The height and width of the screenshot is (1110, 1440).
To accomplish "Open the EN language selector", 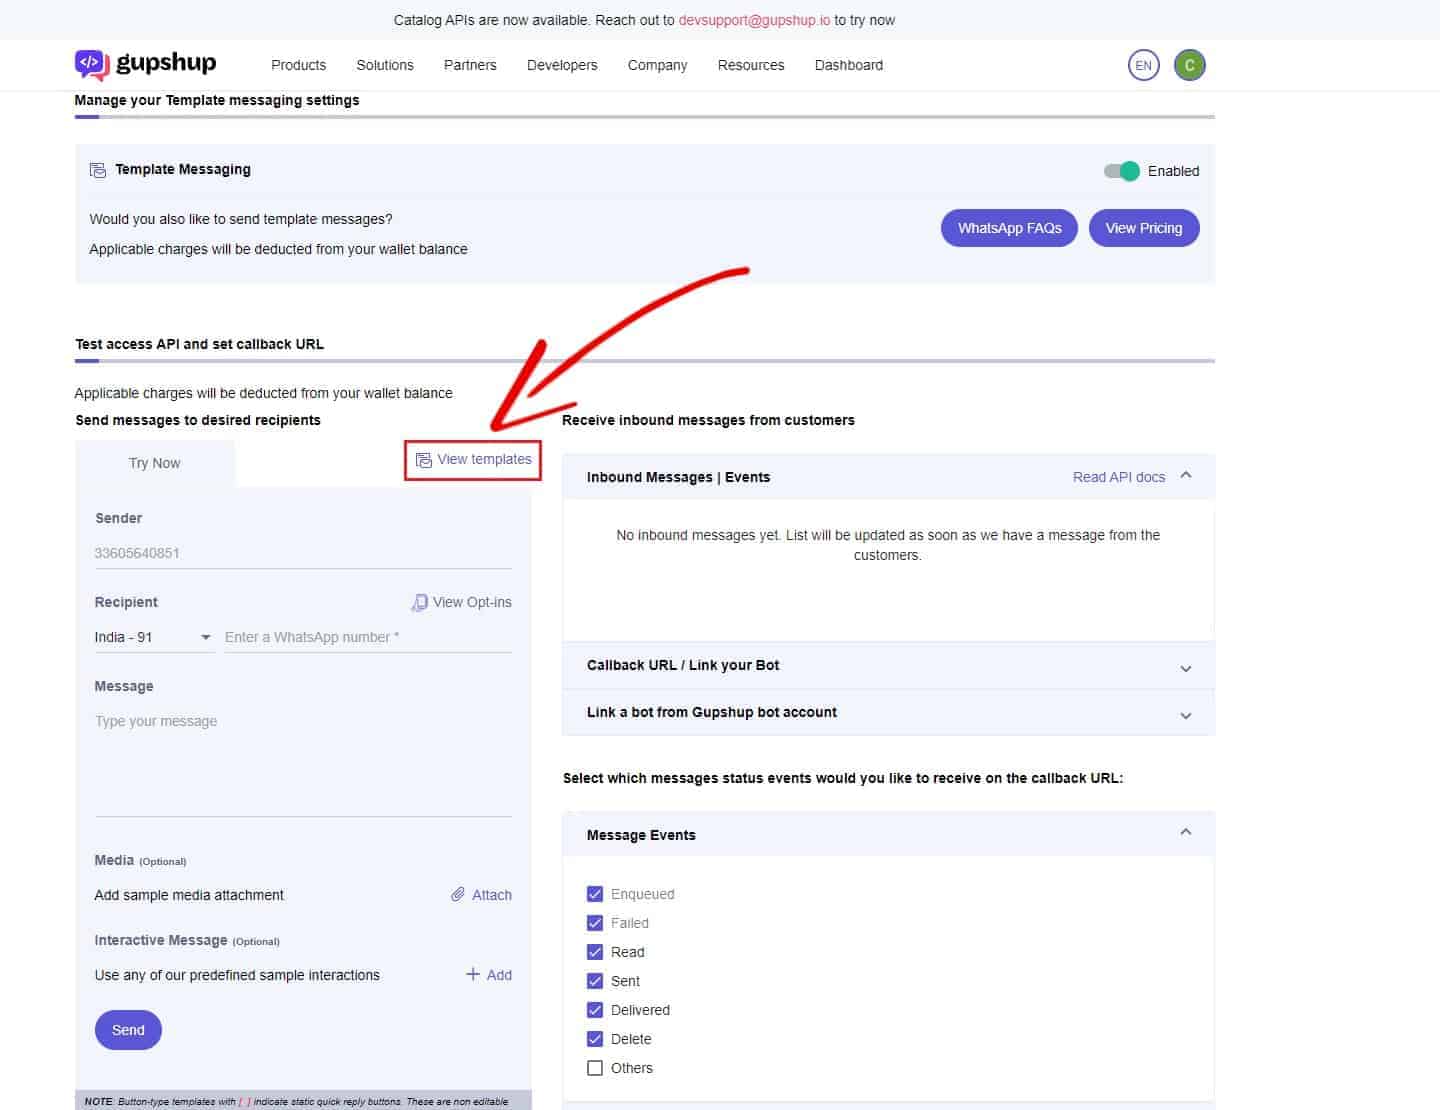I will click(1143, 65).
